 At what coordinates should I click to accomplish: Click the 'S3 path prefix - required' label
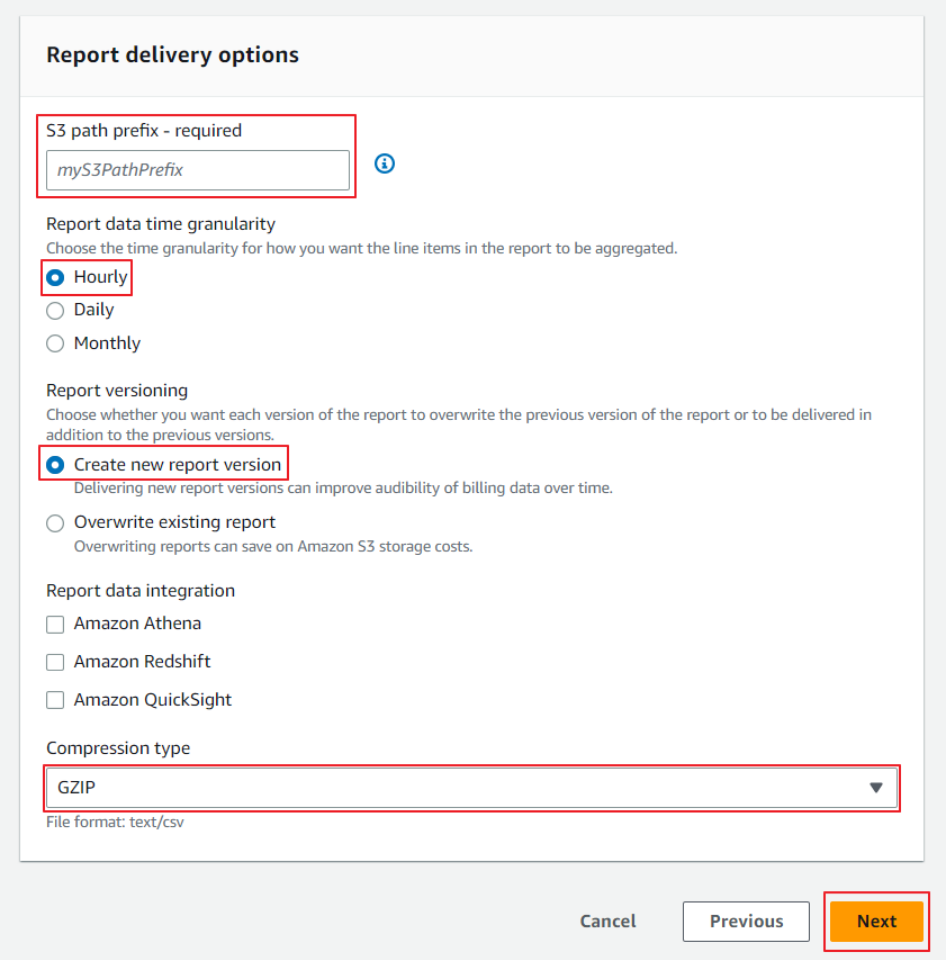pos(144,130)
